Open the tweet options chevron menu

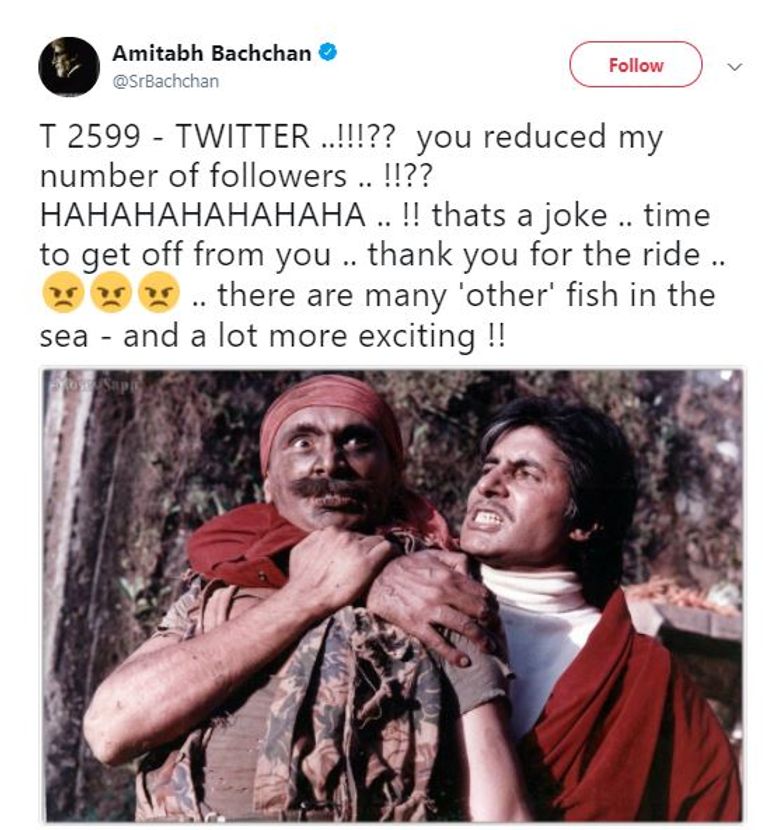tap(735, 66)
